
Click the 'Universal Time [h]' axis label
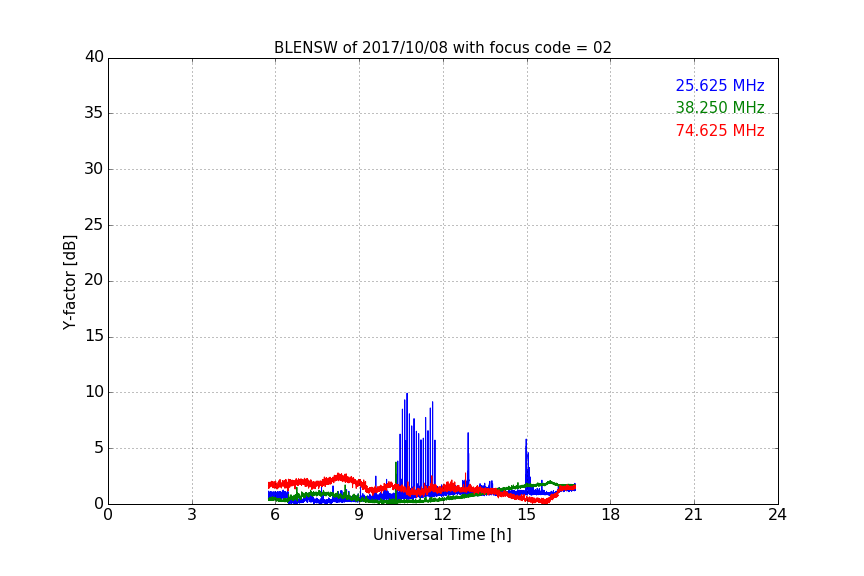coord(442,535)
